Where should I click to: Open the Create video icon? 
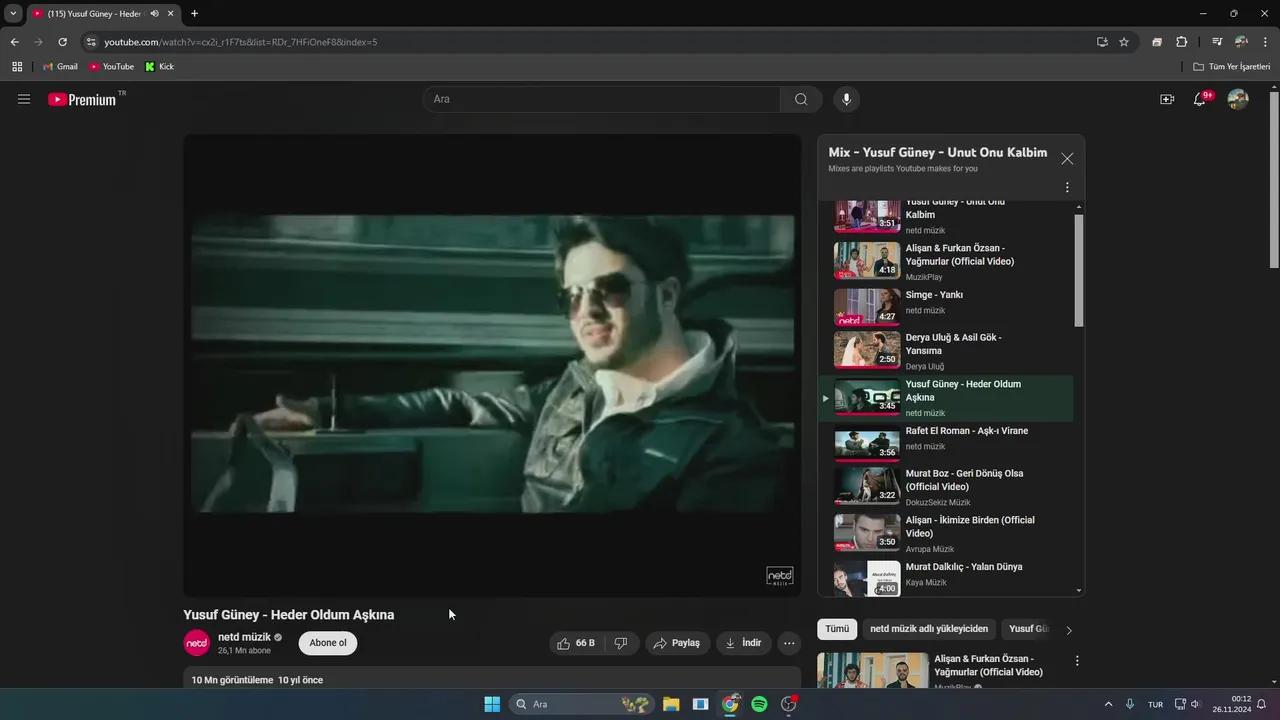tap(1167, 99)
